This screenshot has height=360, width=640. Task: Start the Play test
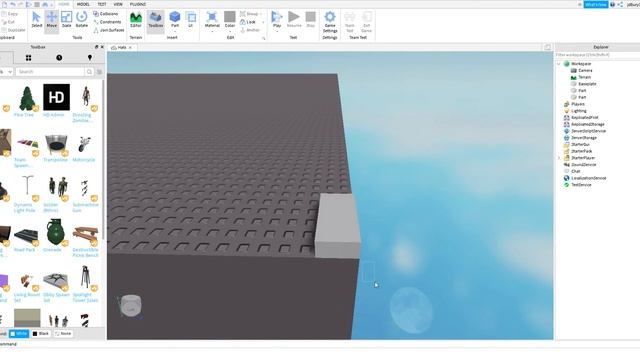[x=277, y=18]
